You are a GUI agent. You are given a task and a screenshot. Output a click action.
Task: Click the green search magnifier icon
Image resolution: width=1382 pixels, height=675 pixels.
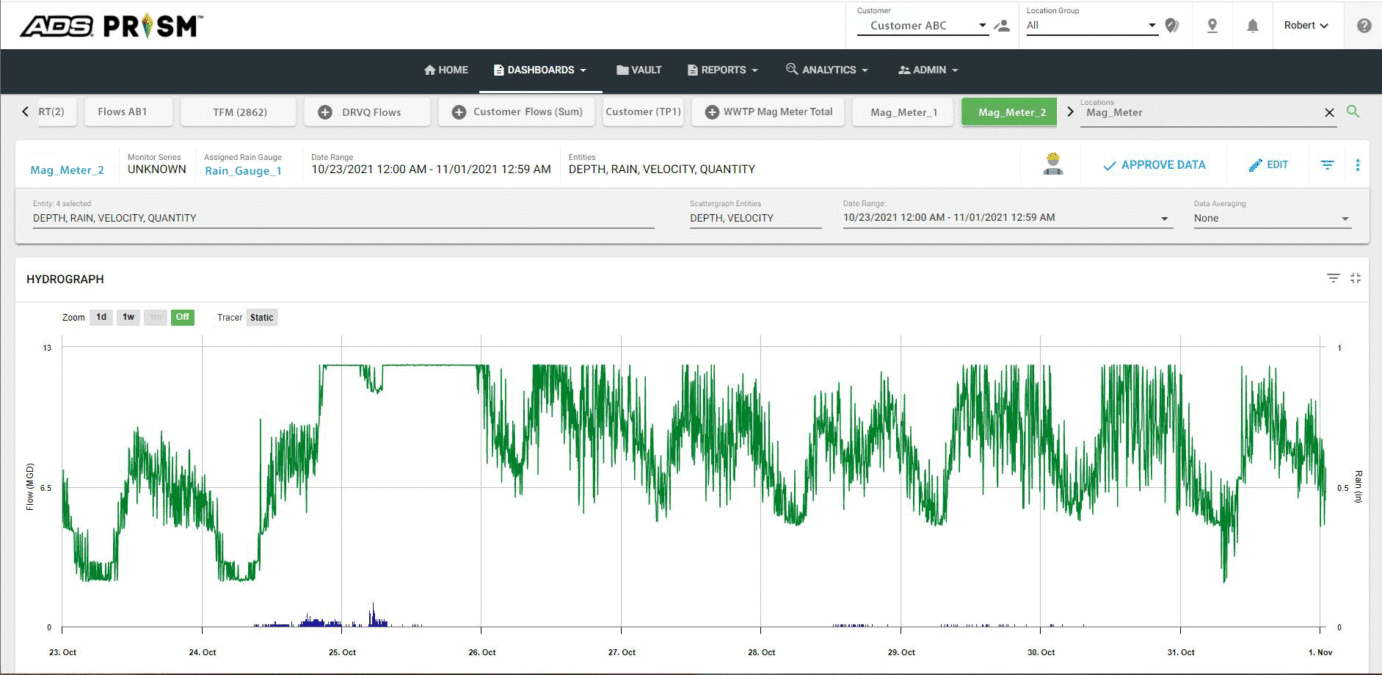[1353, 112]
